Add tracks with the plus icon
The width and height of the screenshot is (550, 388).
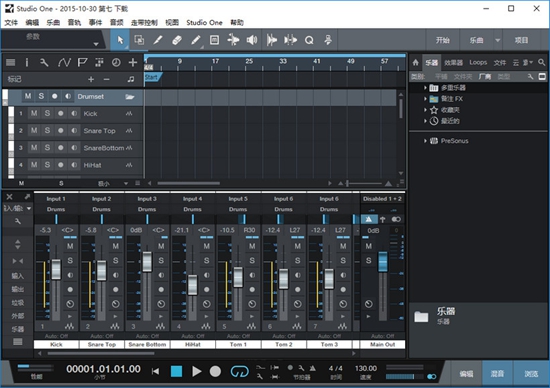(133, 62)
